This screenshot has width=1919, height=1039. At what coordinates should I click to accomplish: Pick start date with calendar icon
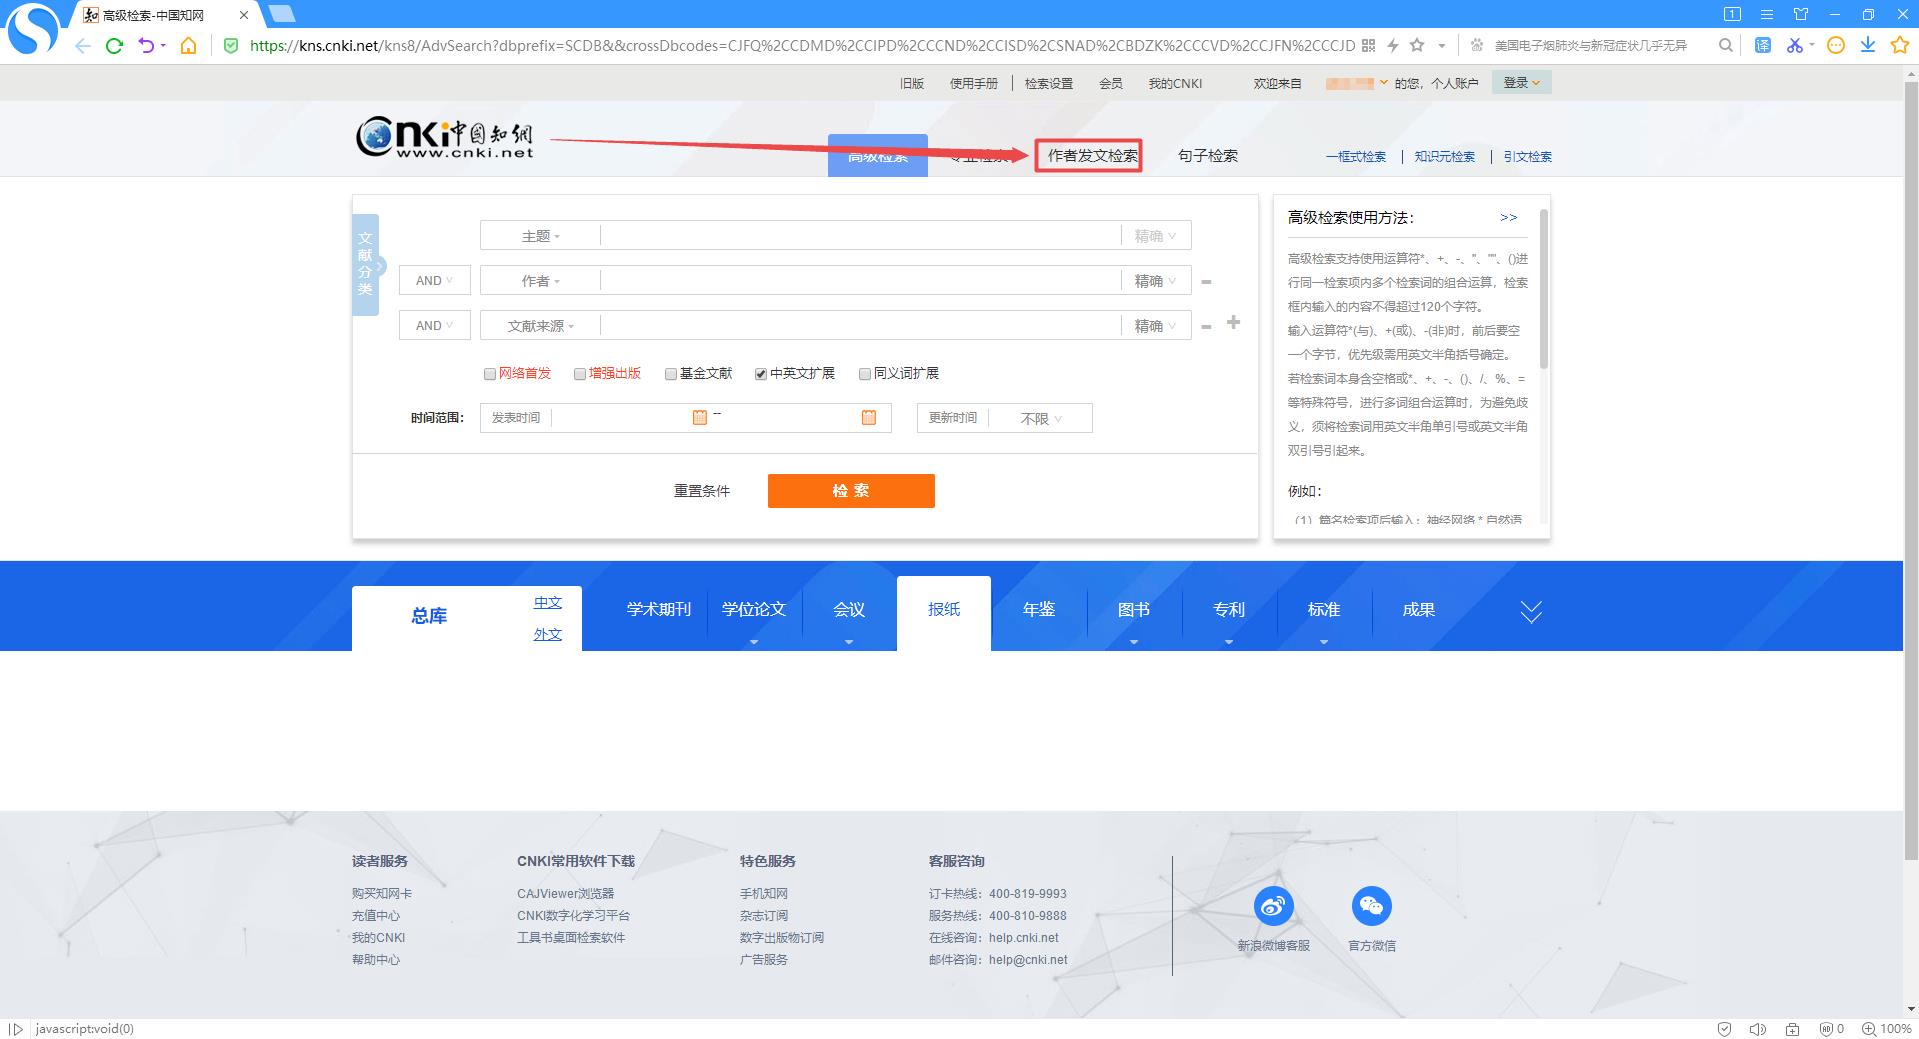700,417
